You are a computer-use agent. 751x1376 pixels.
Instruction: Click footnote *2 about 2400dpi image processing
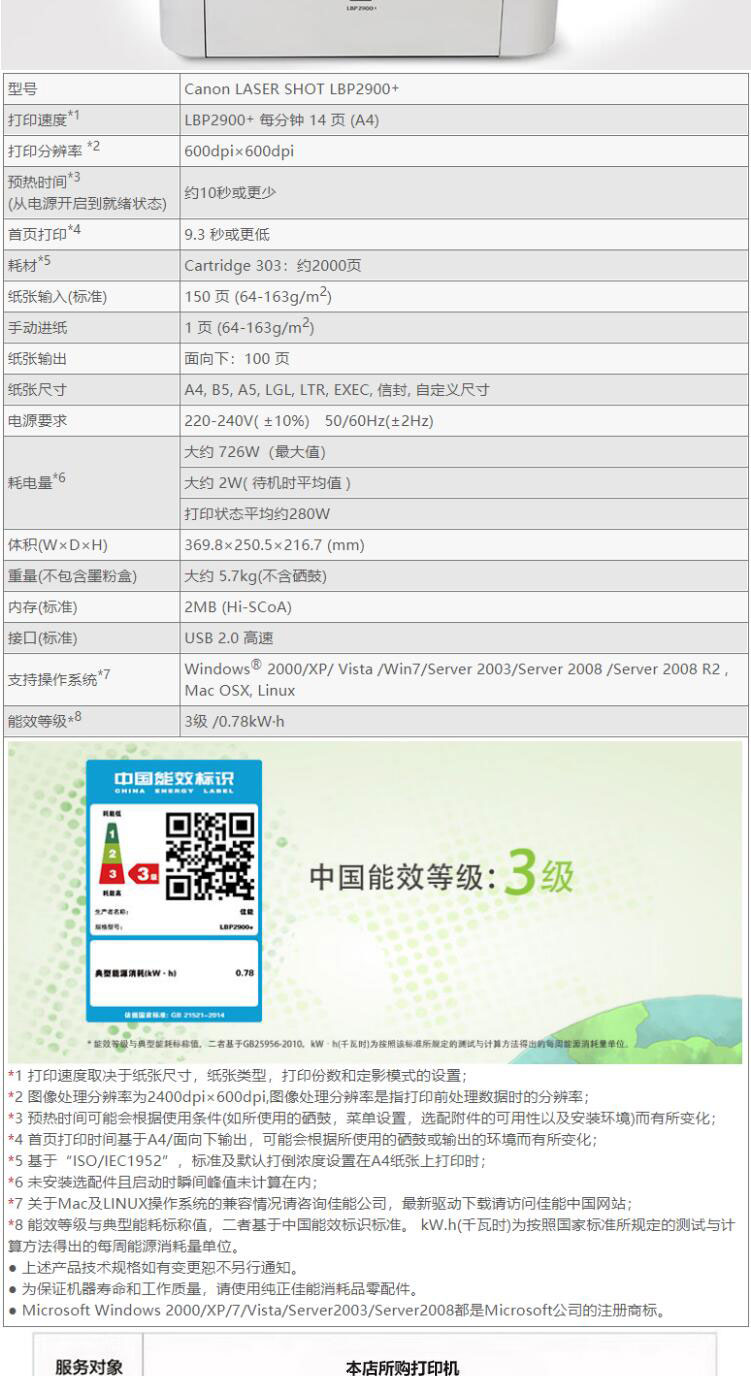[x=299, y=1097]
